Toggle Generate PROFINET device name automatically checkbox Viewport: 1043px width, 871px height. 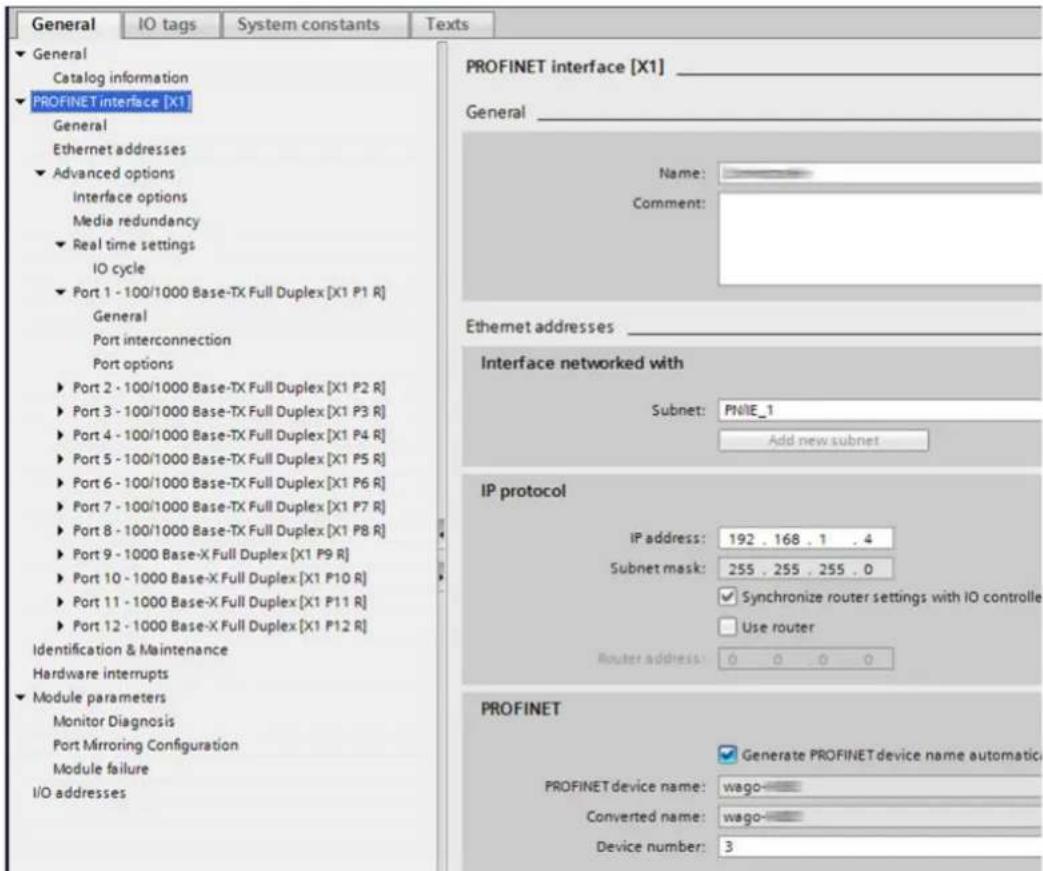pos(728,755)
